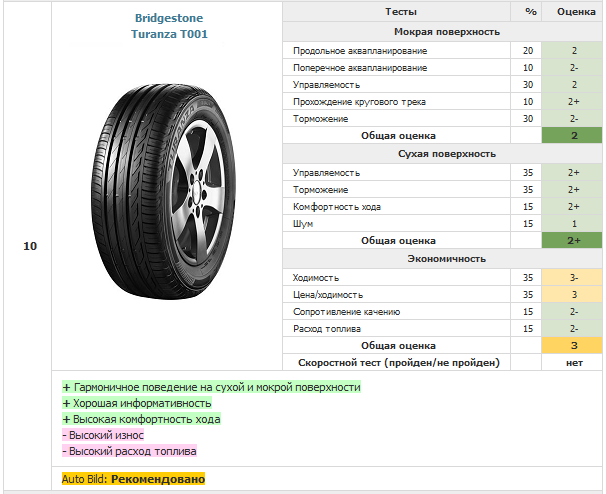The image size is (606, 494).
Task: Click the dark green wet surface overall score 2
Action: (572, 135)
